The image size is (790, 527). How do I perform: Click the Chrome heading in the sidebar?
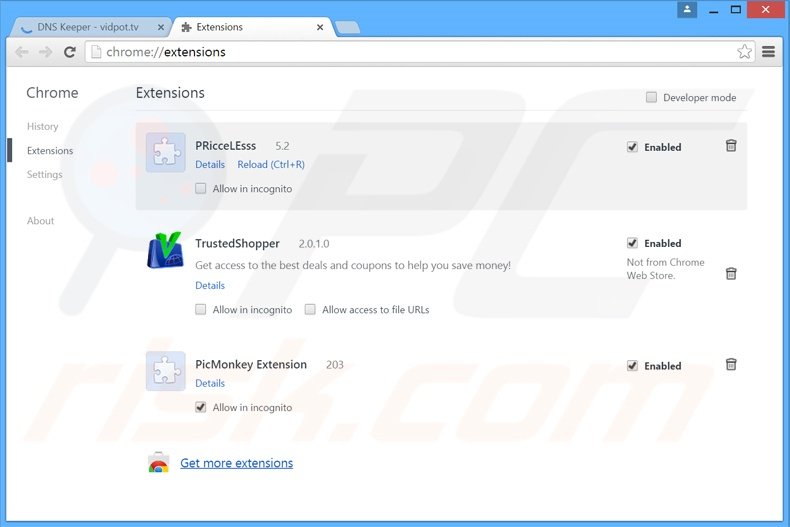point(52,93)
